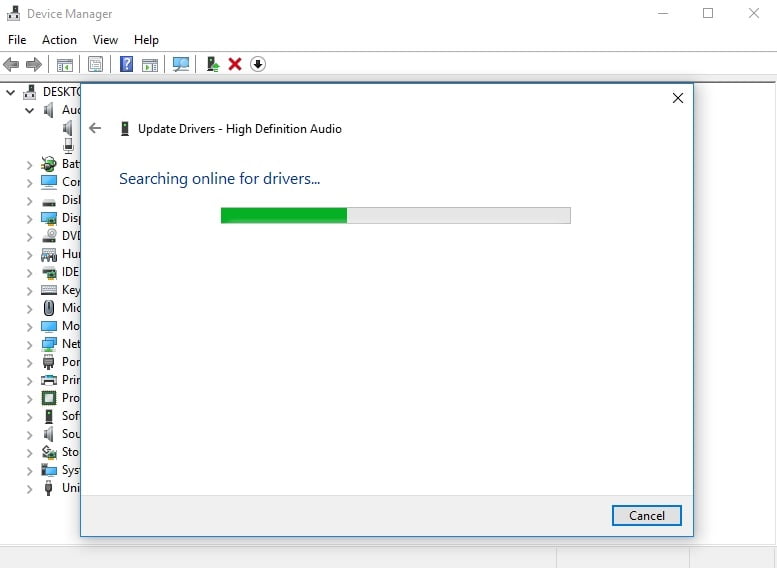Viewport: 777px width, 568px height.
Task: Click the blue Help question-mark icon
Action: click(x=126, y=64)
